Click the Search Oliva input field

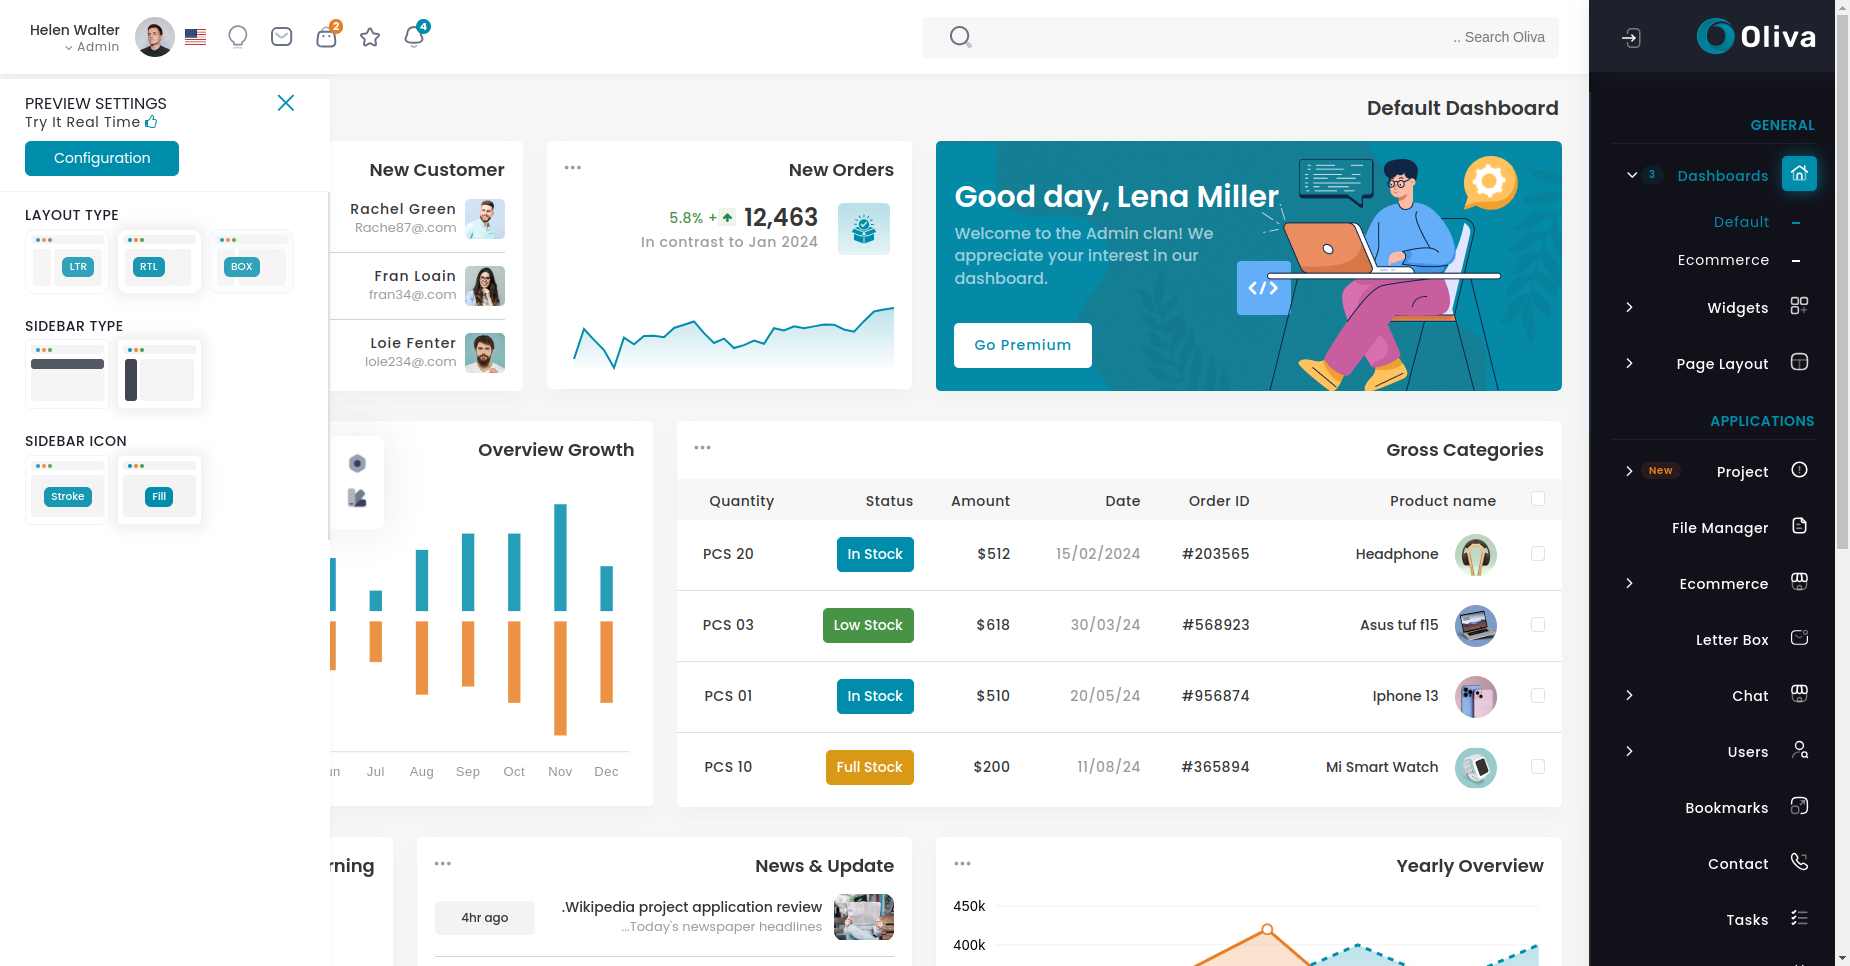[x=1240, y=37]
